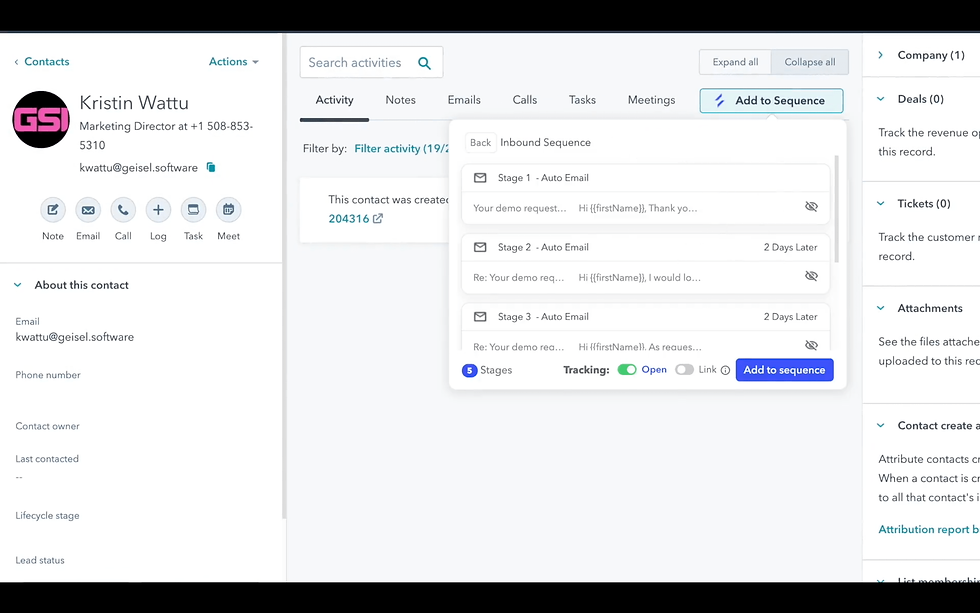Viewport: 980px width, 613px height.
Task: Collapse the Contact create attribution section
Action: 880,426
